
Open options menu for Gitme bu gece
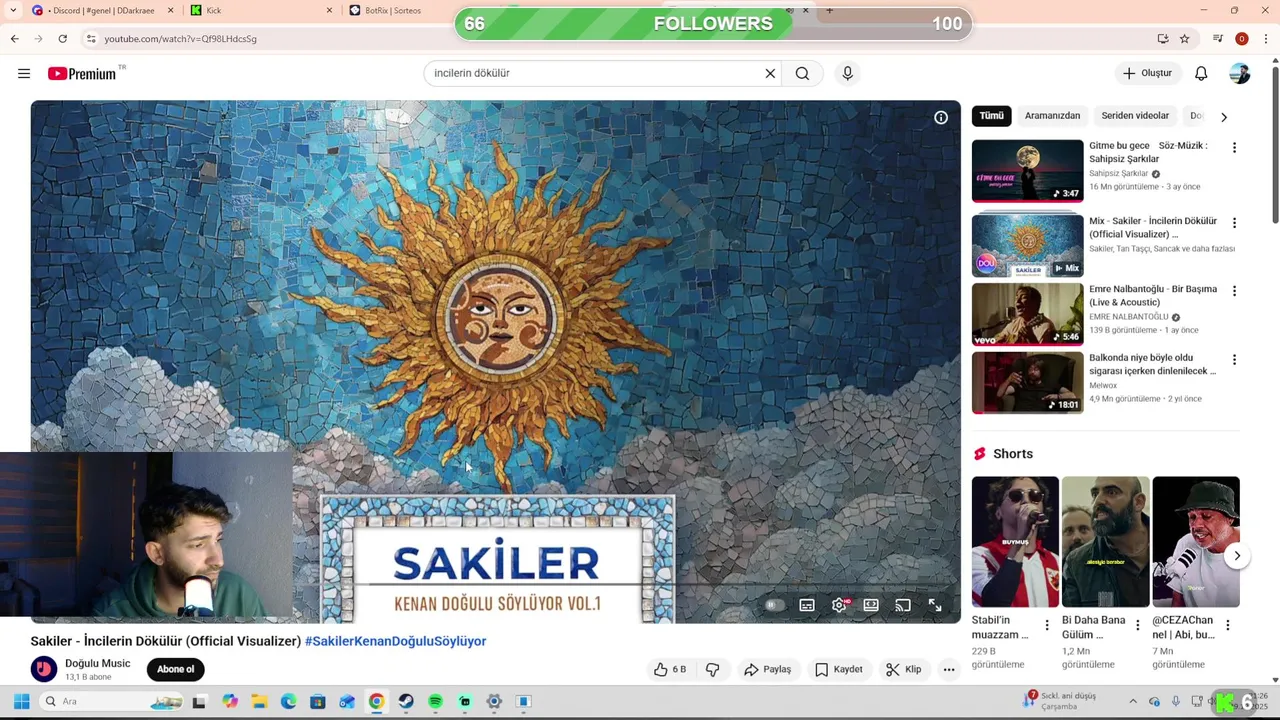pos(1234,148)
